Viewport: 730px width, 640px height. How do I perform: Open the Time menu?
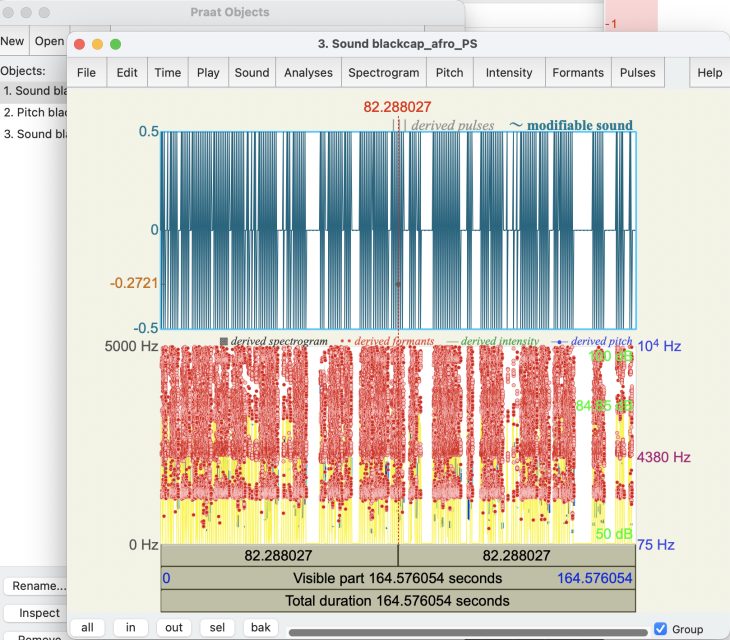coord(168,72)
